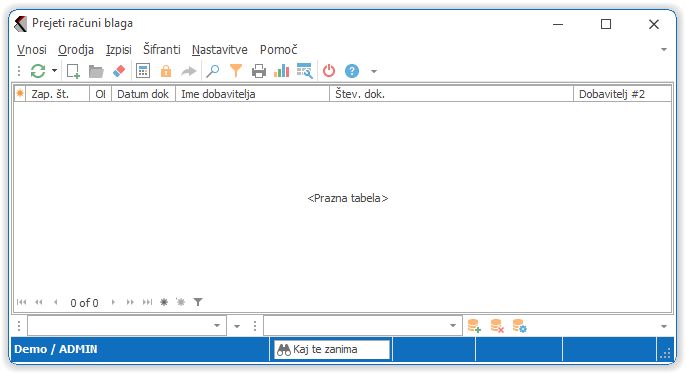Click the gray forward arrow icon
The height and width of the screenshot is (377, 689).
(189, 71)
